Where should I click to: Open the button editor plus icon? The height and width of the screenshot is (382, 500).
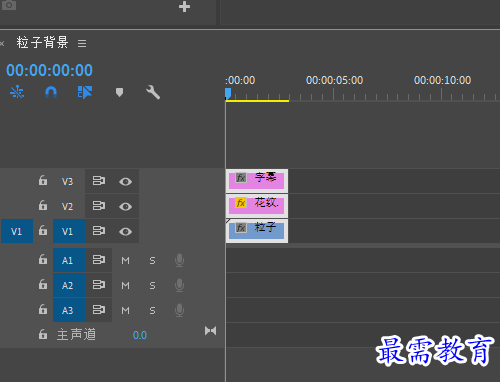click(x=184, y=7)
